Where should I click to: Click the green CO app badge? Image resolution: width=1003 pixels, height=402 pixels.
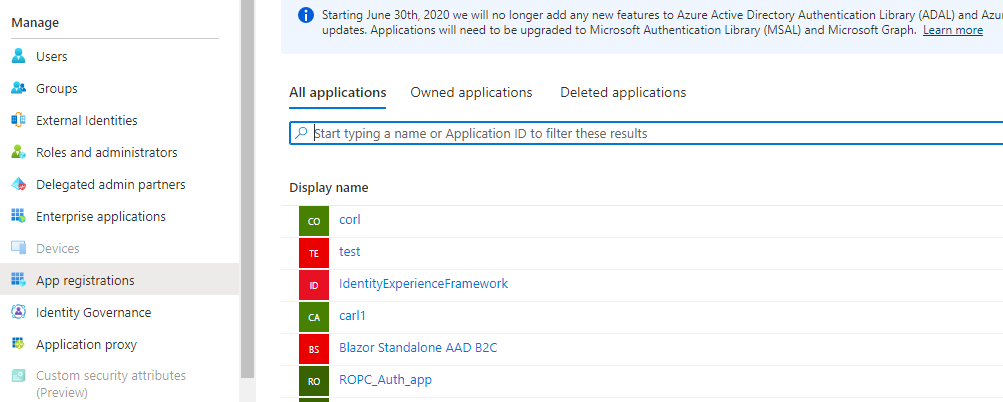pyautogui.click(x=313, y=221)
